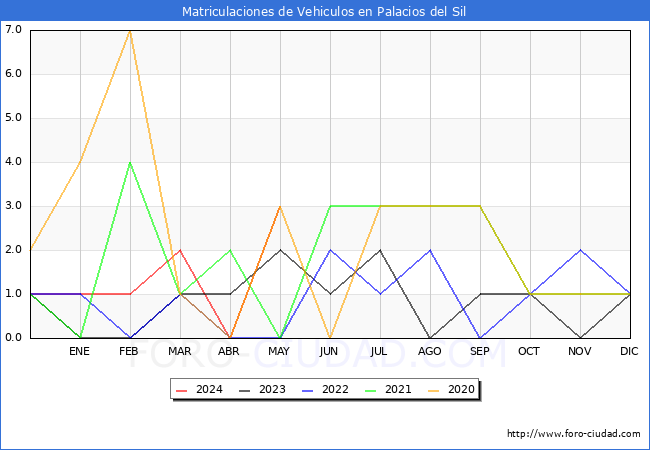Click the 4.0 y-axis value
Screen dimensions: 650x450
click(x=13, y=161)
